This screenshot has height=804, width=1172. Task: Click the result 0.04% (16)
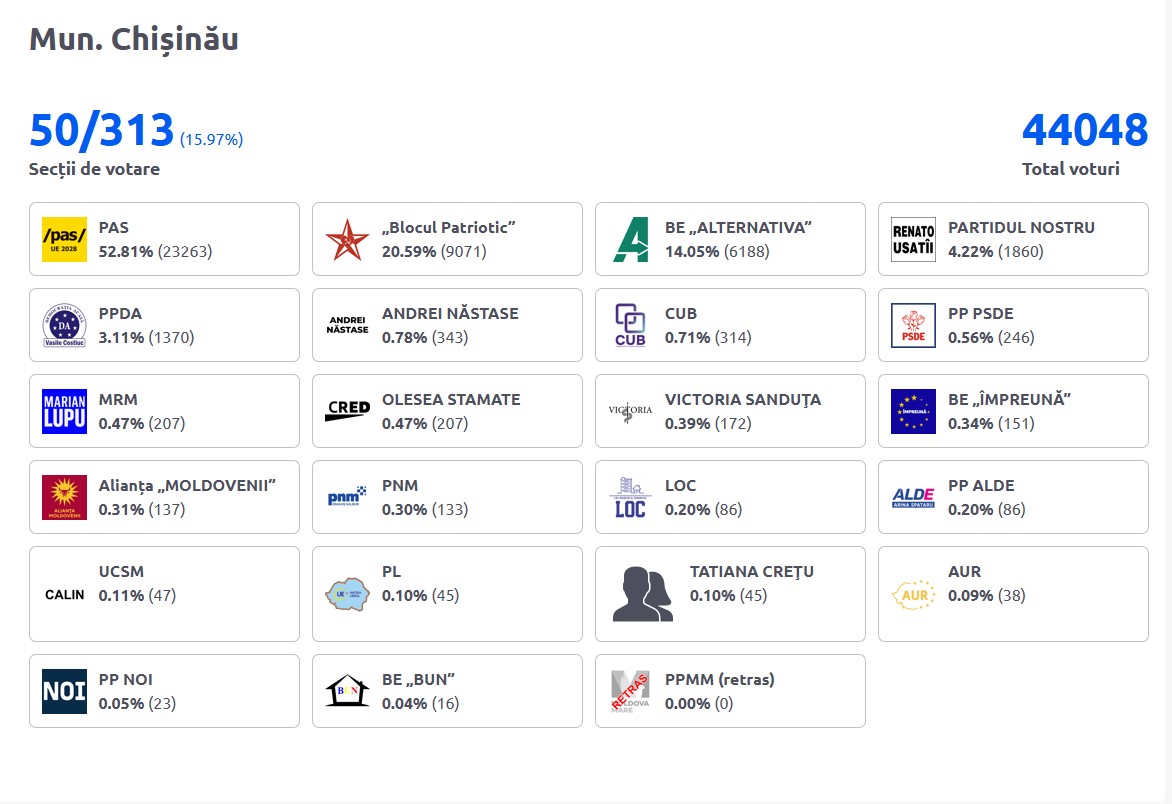421,704
